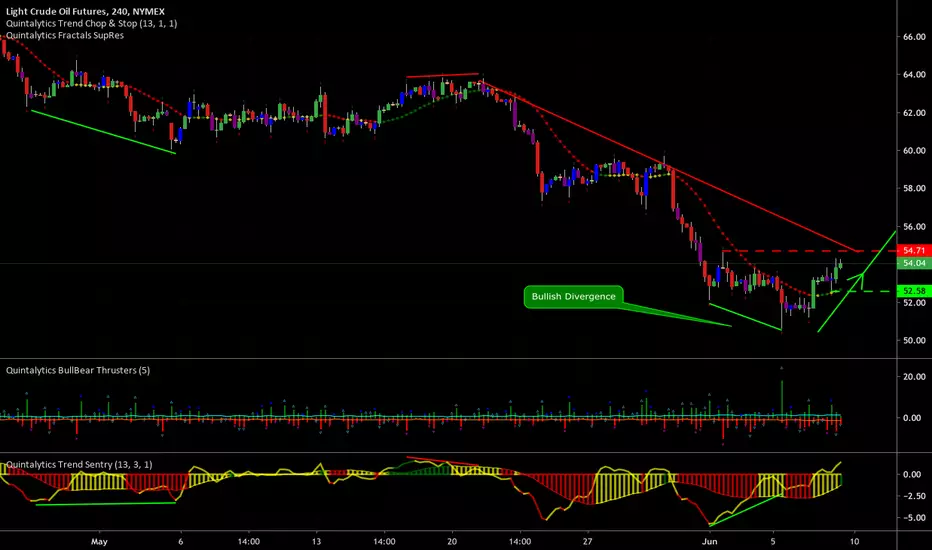Click the red dashed 54.71 resistance line
The image size is (932, 550).
click(808, 251)
